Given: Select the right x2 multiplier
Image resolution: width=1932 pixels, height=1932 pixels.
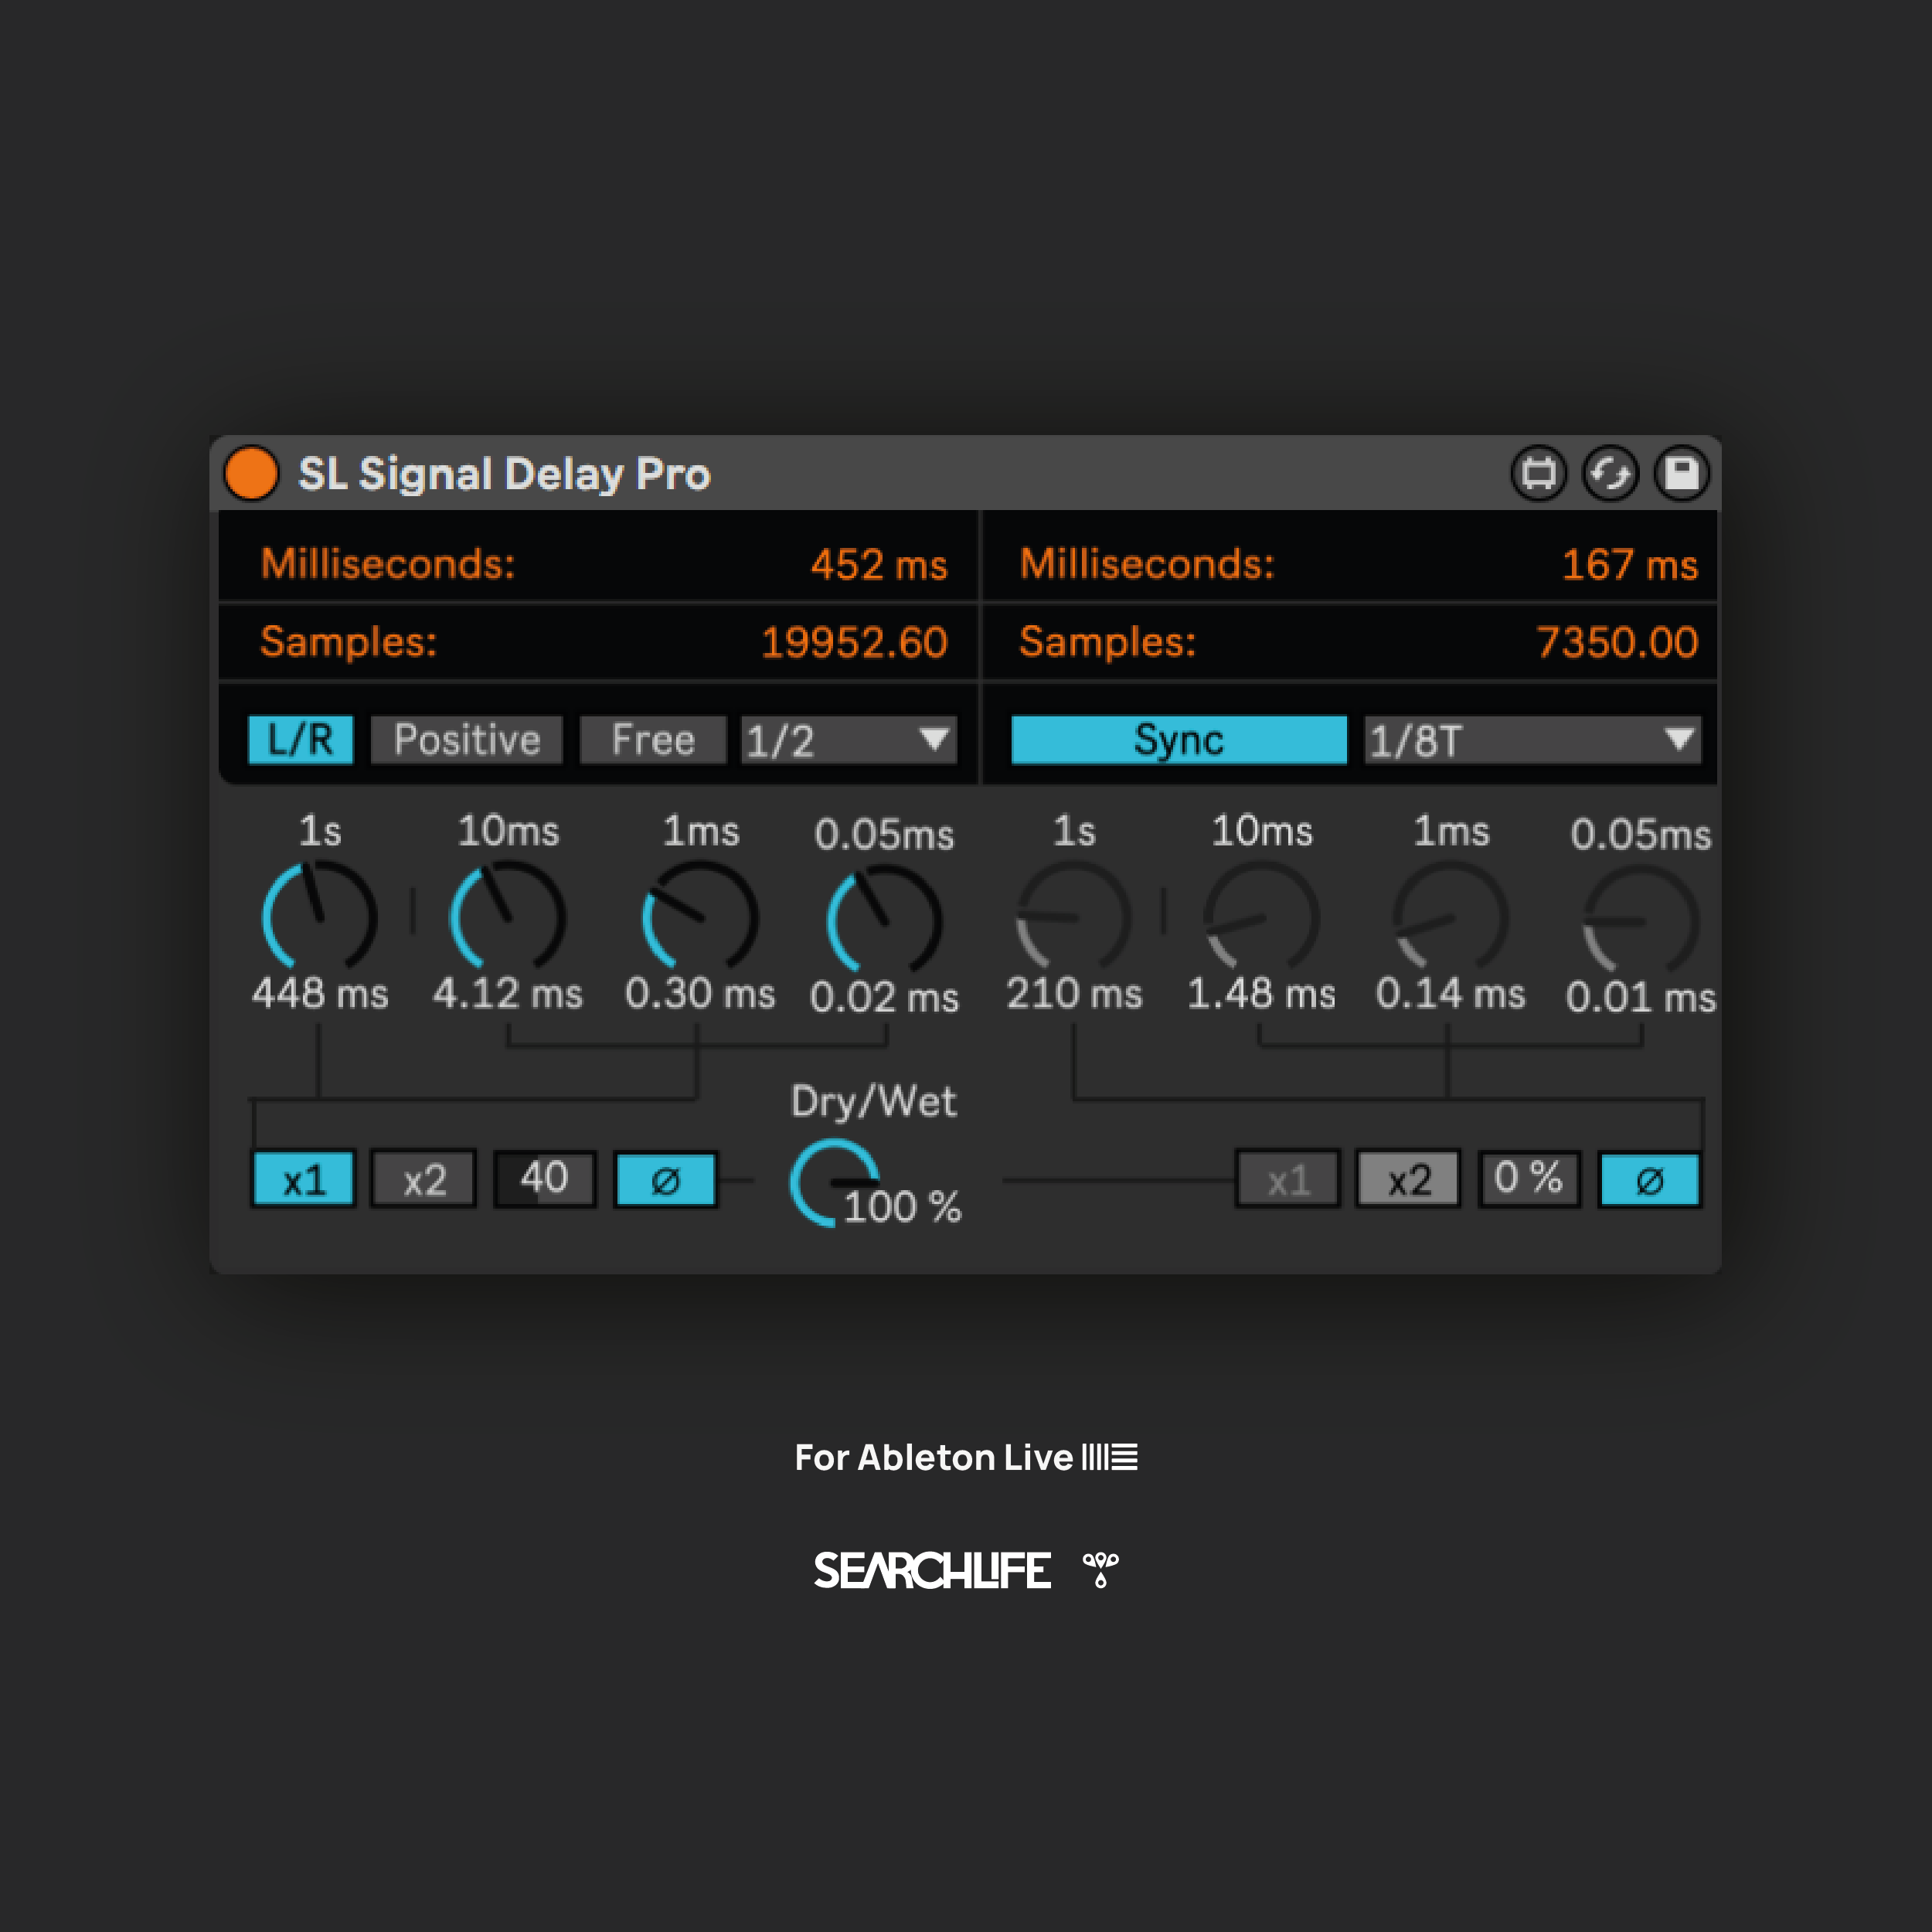Looking at the screenshot, I should (1408, 1180).
